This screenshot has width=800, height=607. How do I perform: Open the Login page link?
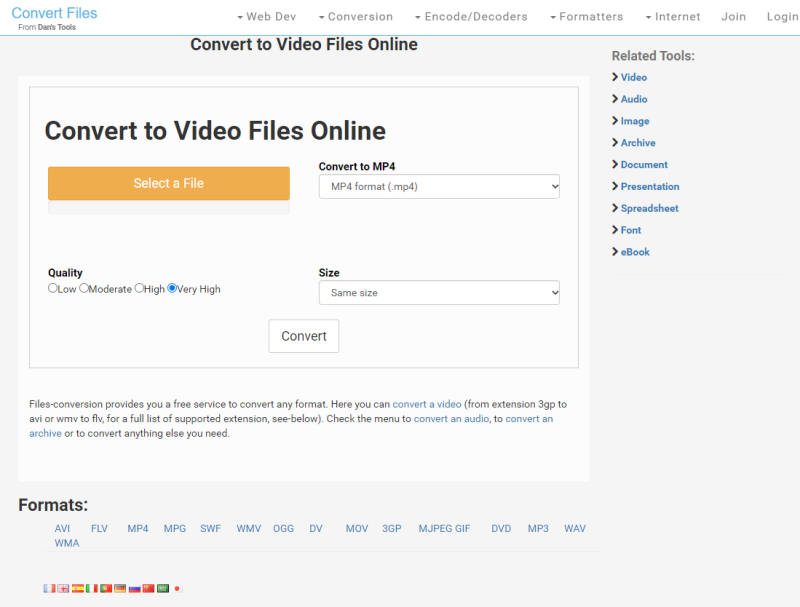[783, 17]
